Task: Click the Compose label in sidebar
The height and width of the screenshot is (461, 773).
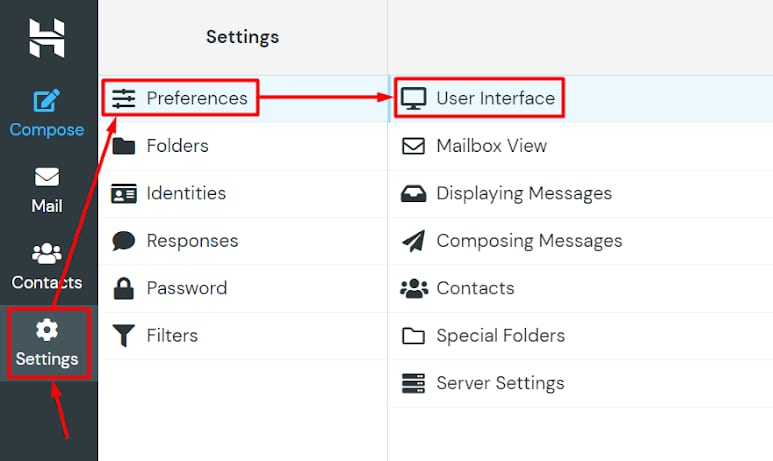Action: coord(47,130)
